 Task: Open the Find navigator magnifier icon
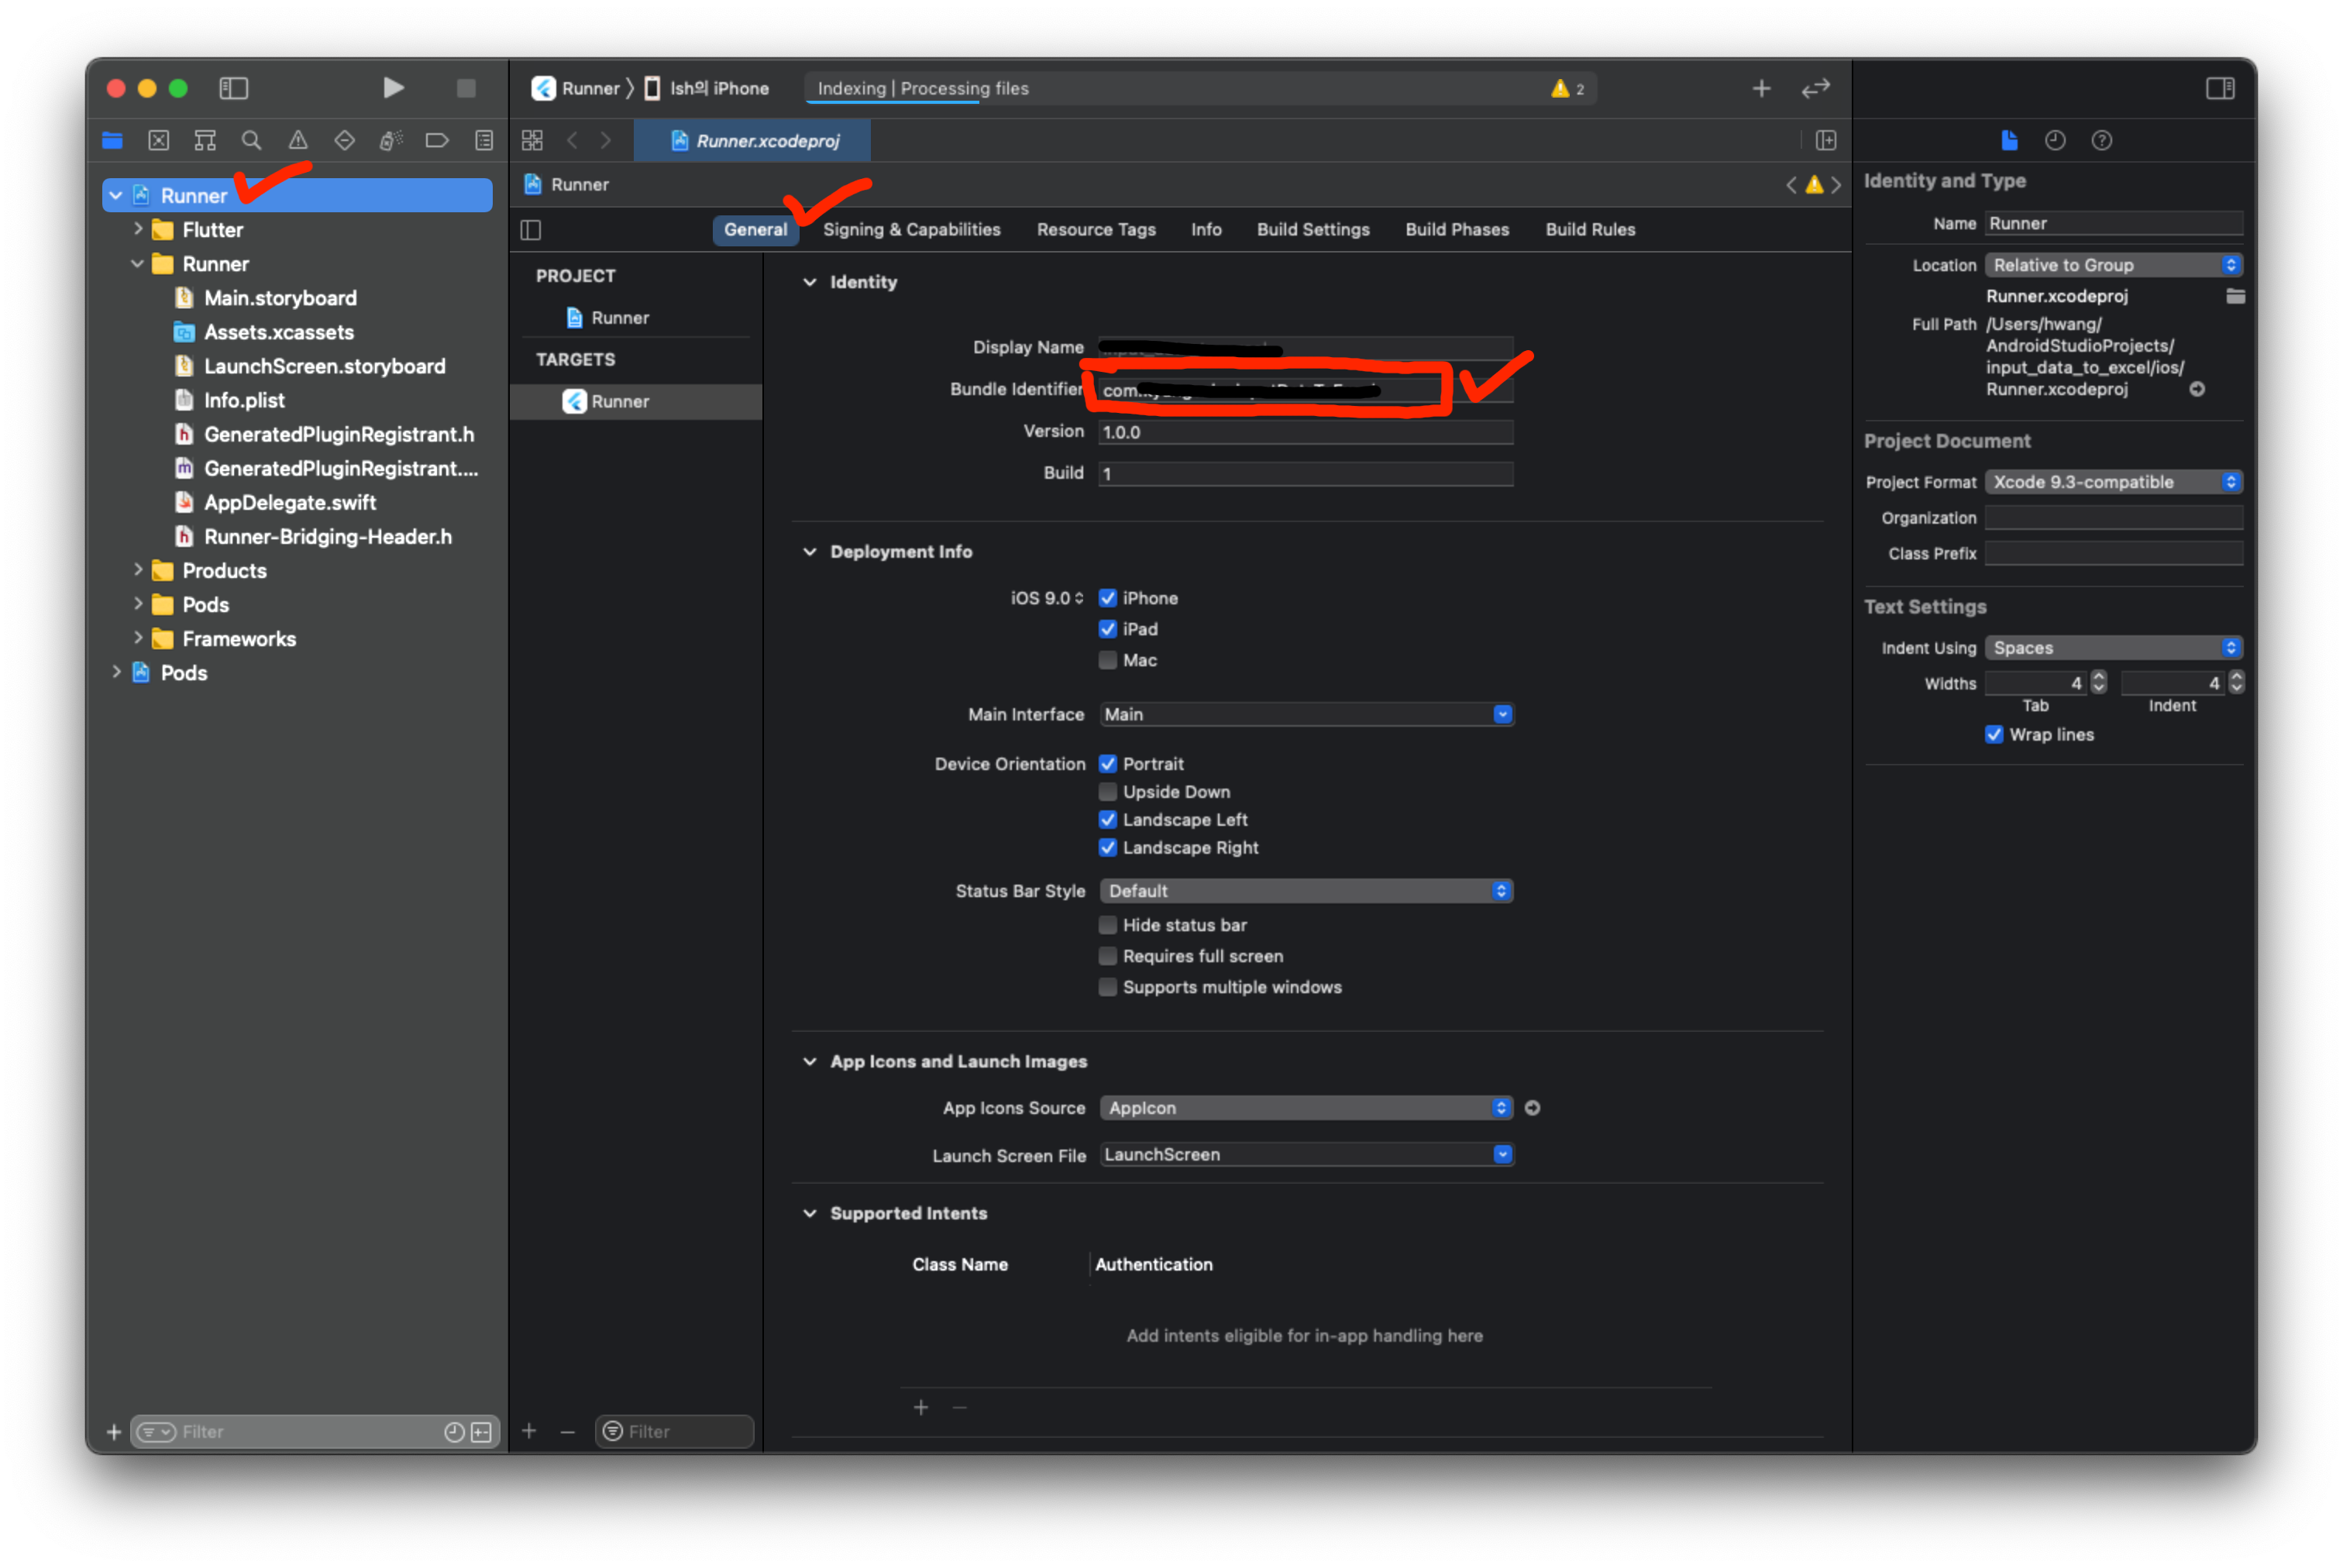point(251,140)
